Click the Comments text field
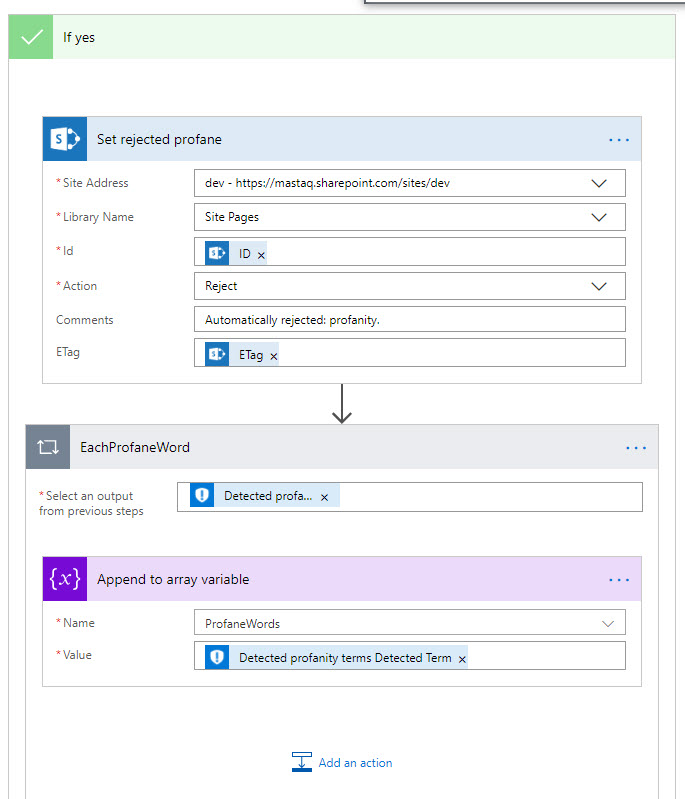 coord(409,320)
